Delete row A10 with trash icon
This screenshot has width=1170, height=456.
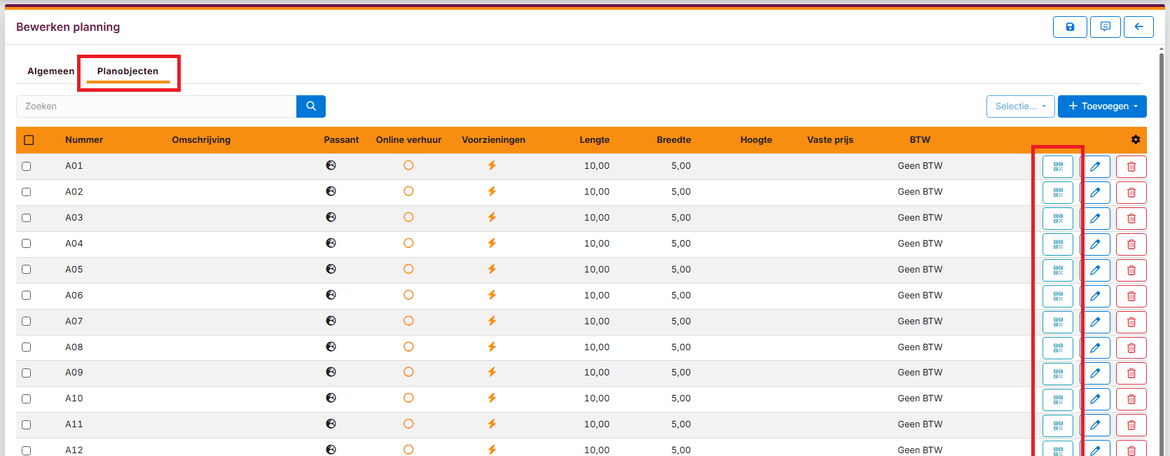[x=1131, y=399]
